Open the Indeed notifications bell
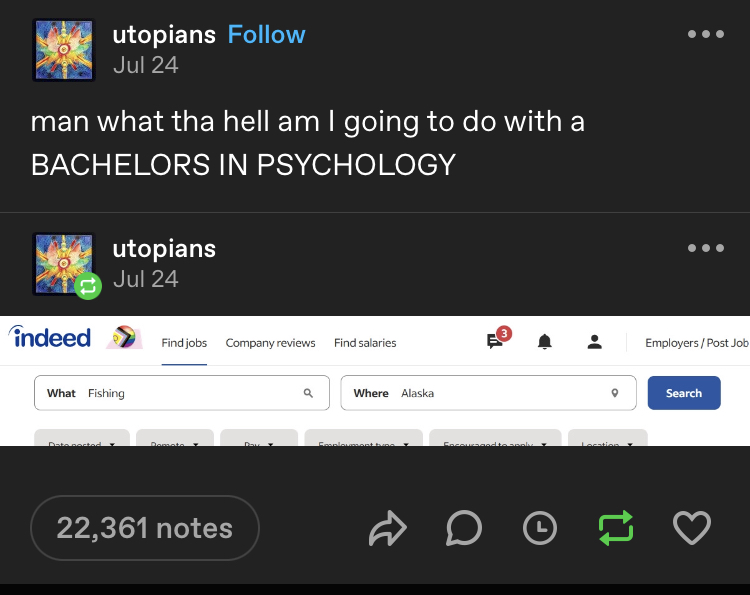 pos(545,342)
